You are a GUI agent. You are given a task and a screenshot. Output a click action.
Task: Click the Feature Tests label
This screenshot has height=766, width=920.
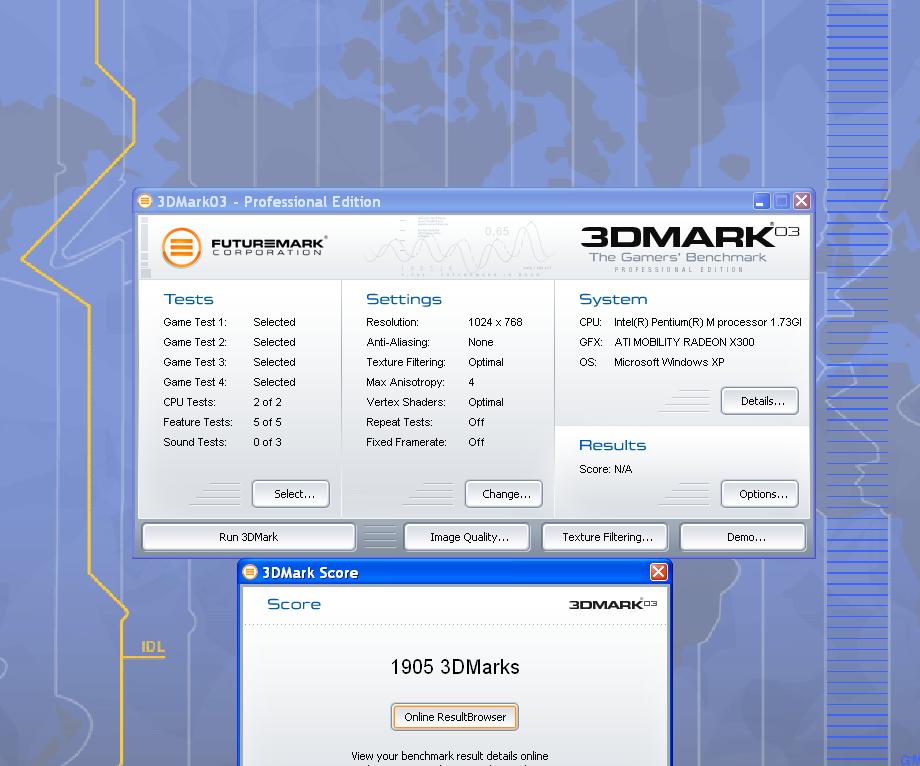[x=198, y=422]
